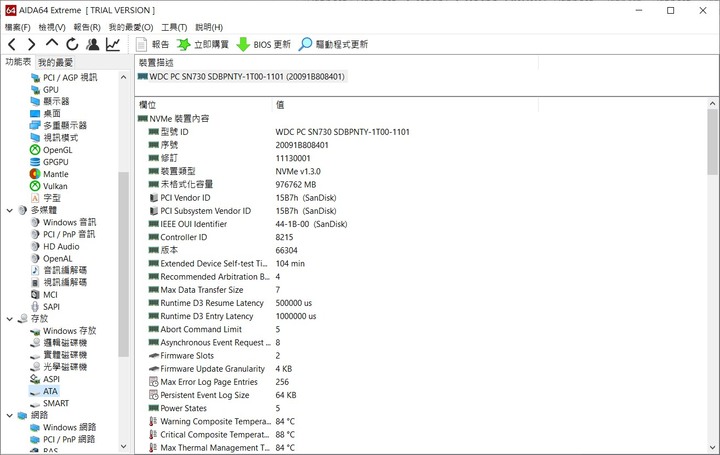Click the tree panel scroll up arrow

pyautogui.click(x=123, y=77)
